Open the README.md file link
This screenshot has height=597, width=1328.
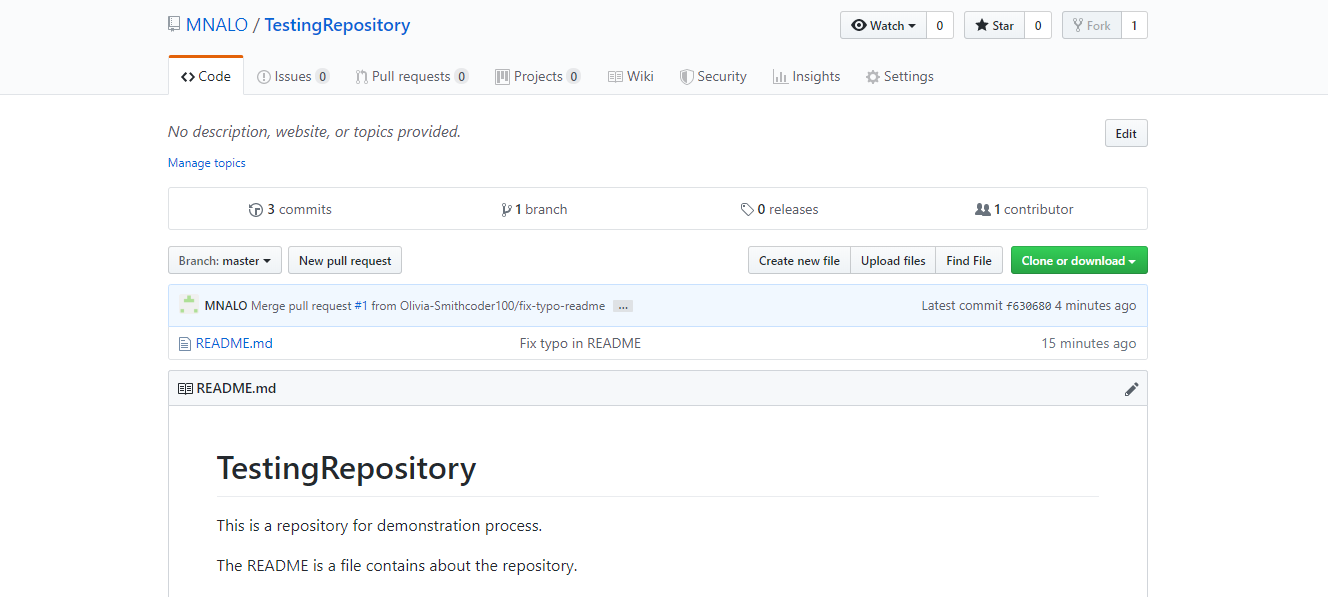pos(234,343)
